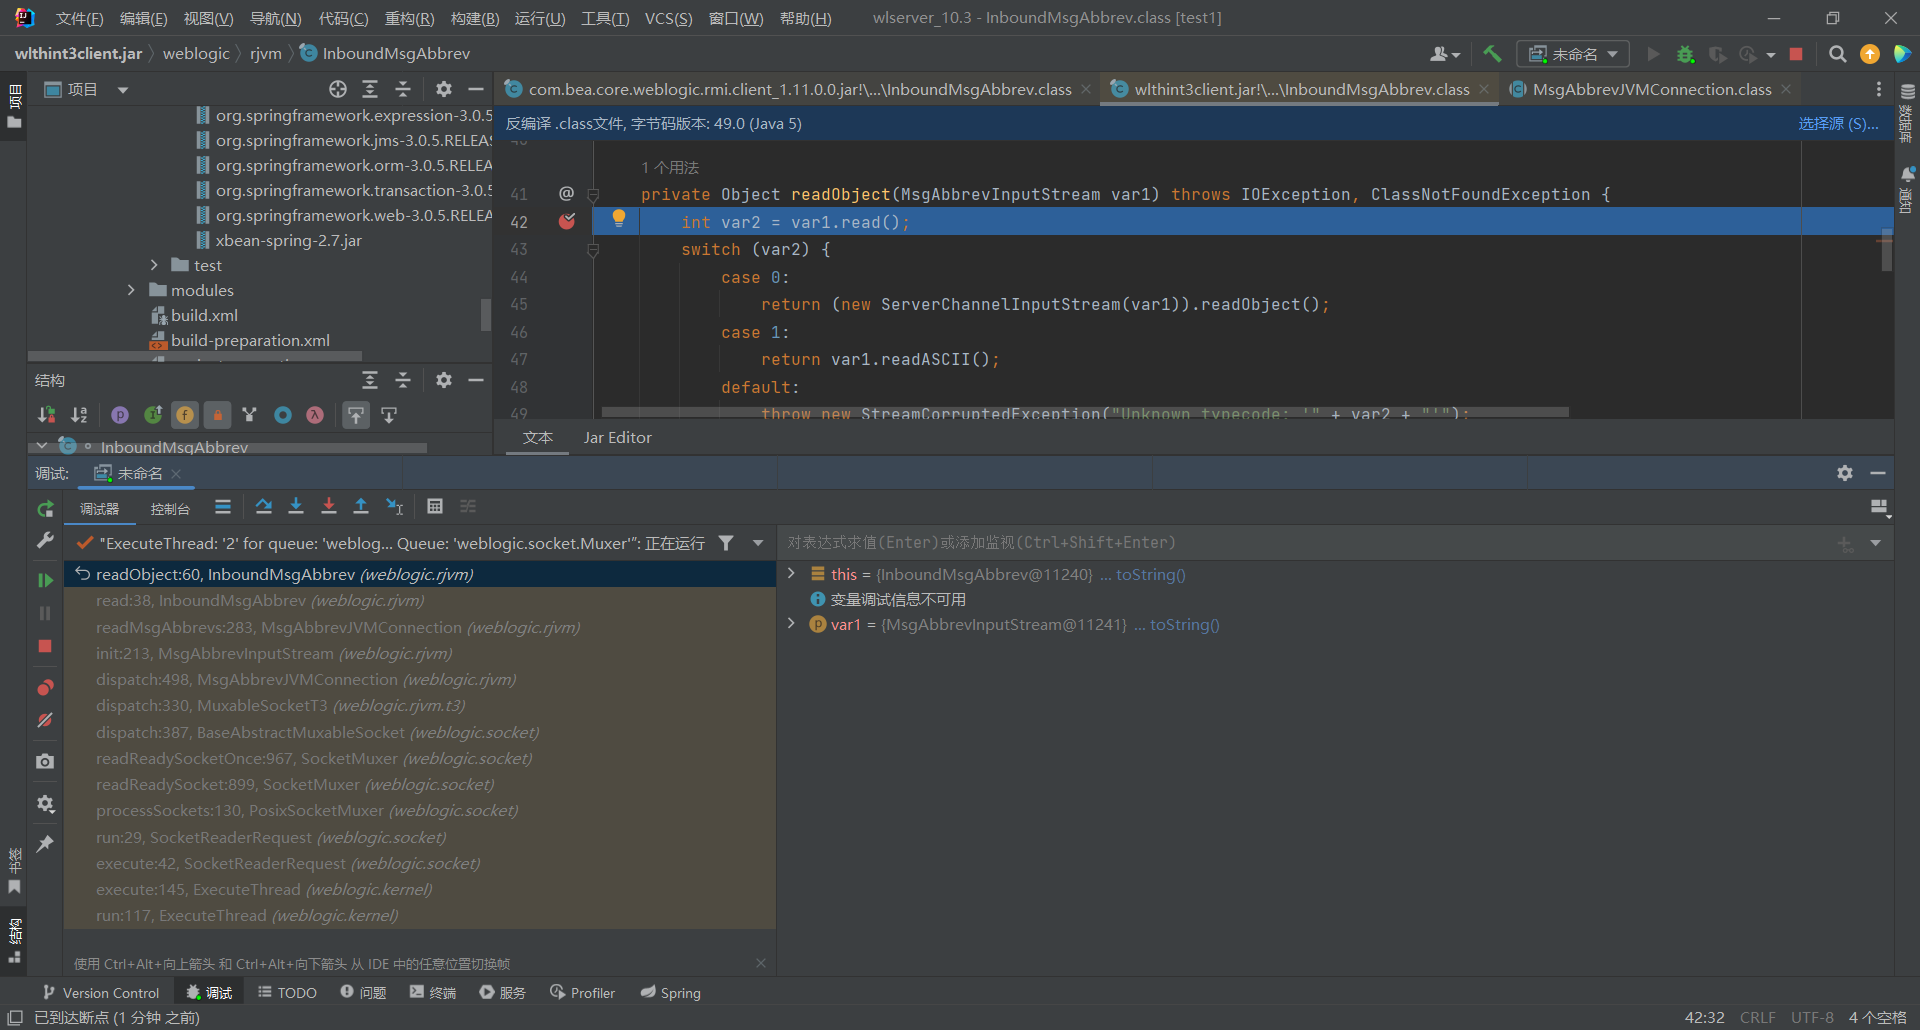Click the 选择源 (S)... link
This screenshot has height=1030, width=1920.
click(1838, 124)
